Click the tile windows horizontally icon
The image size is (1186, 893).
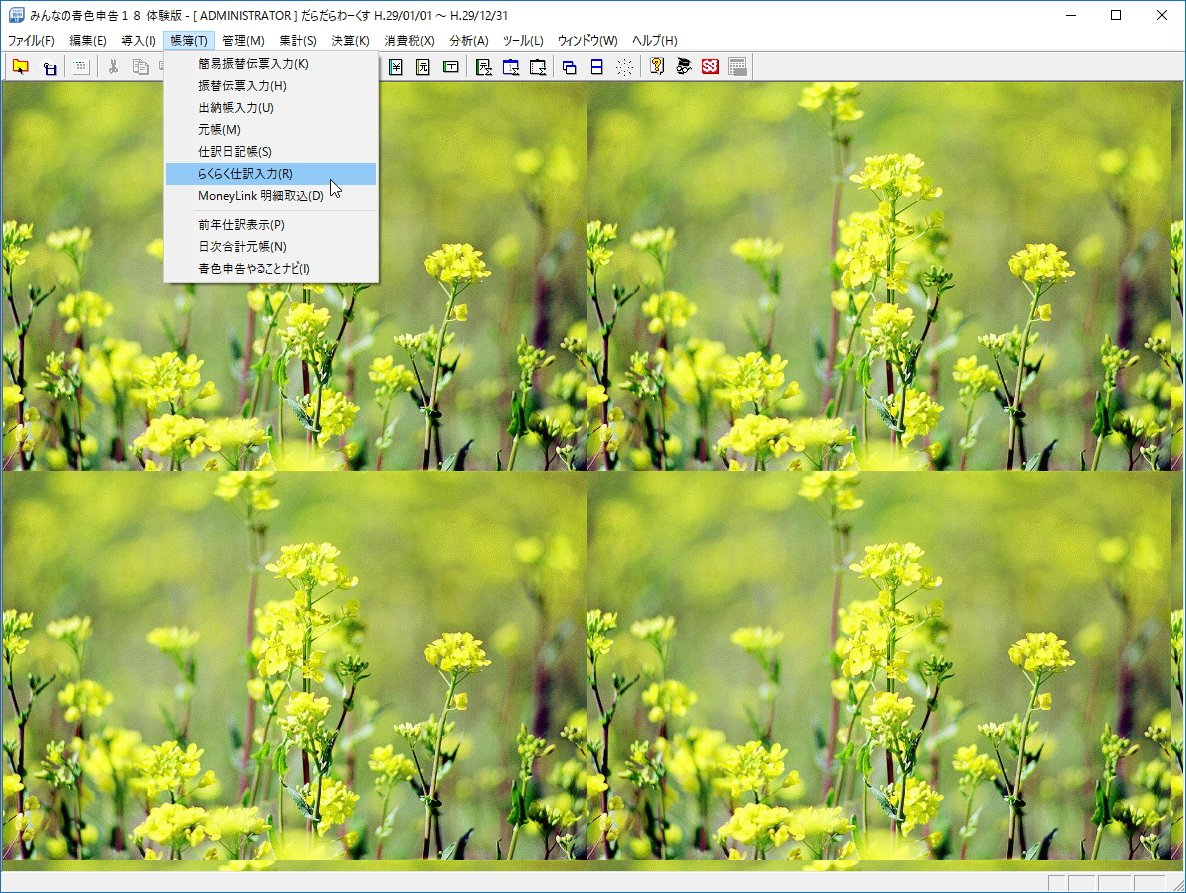click(597, 67)
